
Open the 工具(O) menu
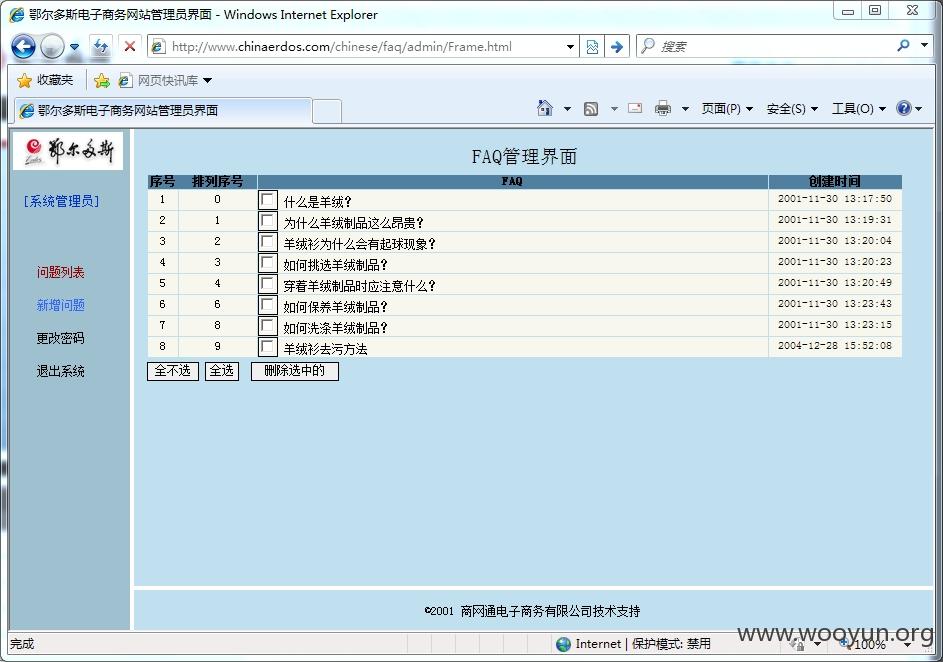click(858, 109)
